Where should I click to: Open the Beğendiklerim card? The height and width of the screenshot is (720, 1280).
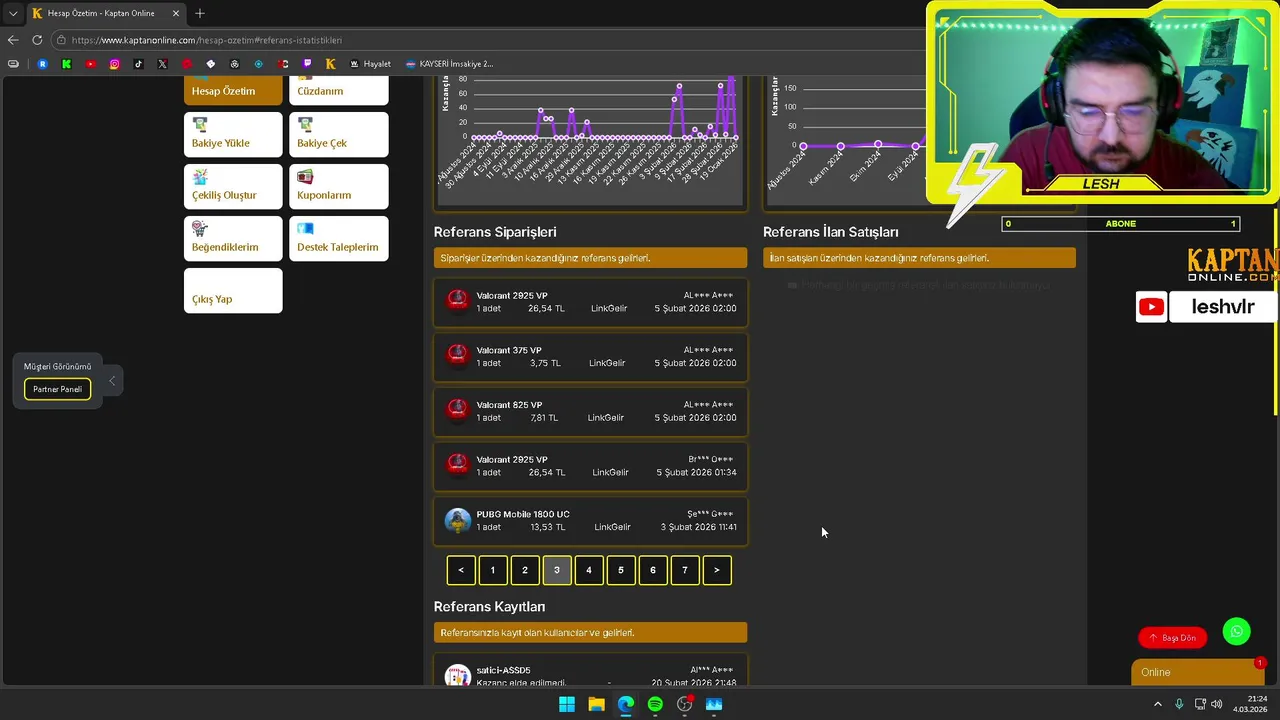pos(233,238)
